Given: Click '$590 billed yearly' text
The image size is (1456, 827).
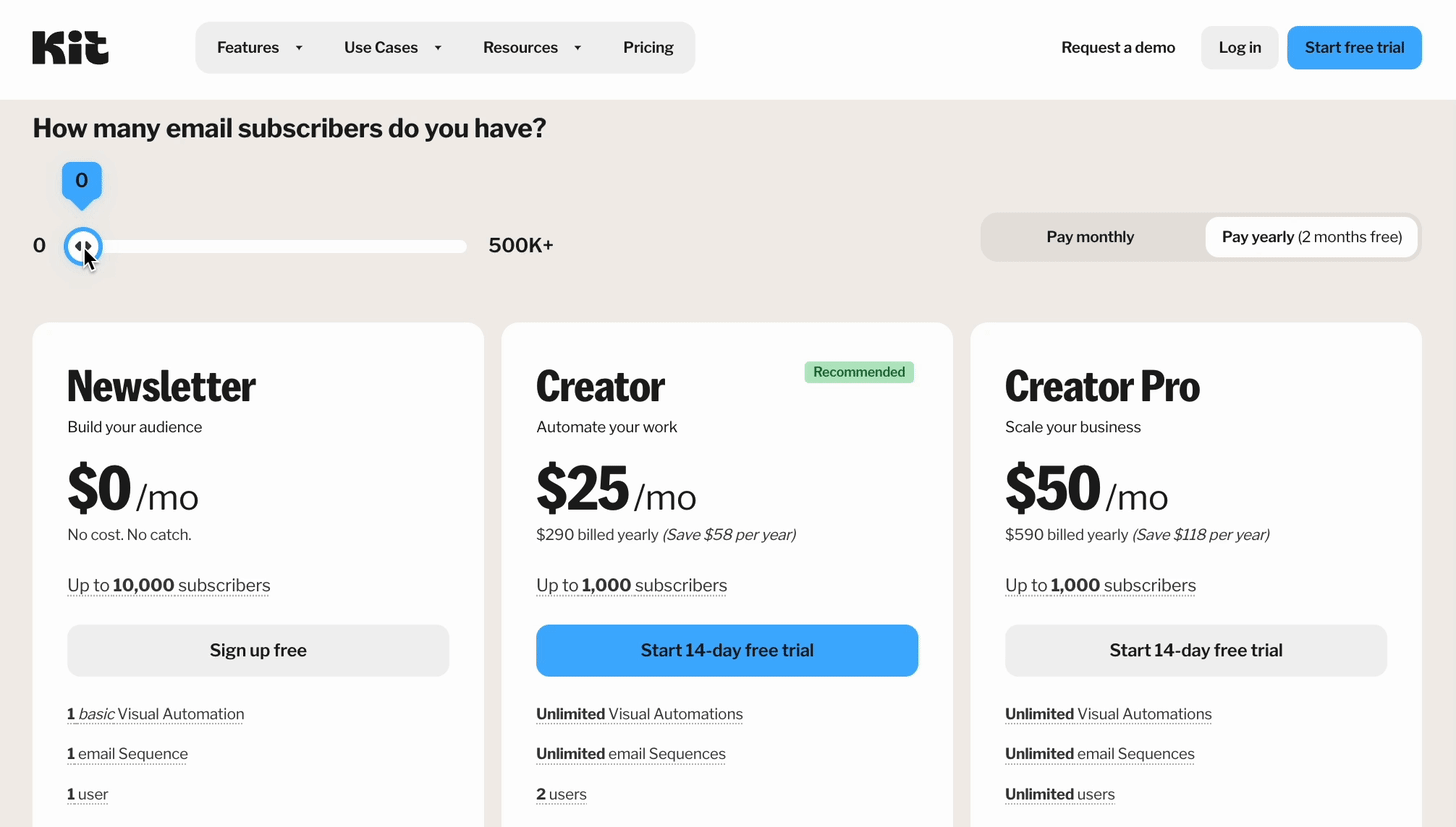Looking at the screenshot, I should tap(1066, 535).
